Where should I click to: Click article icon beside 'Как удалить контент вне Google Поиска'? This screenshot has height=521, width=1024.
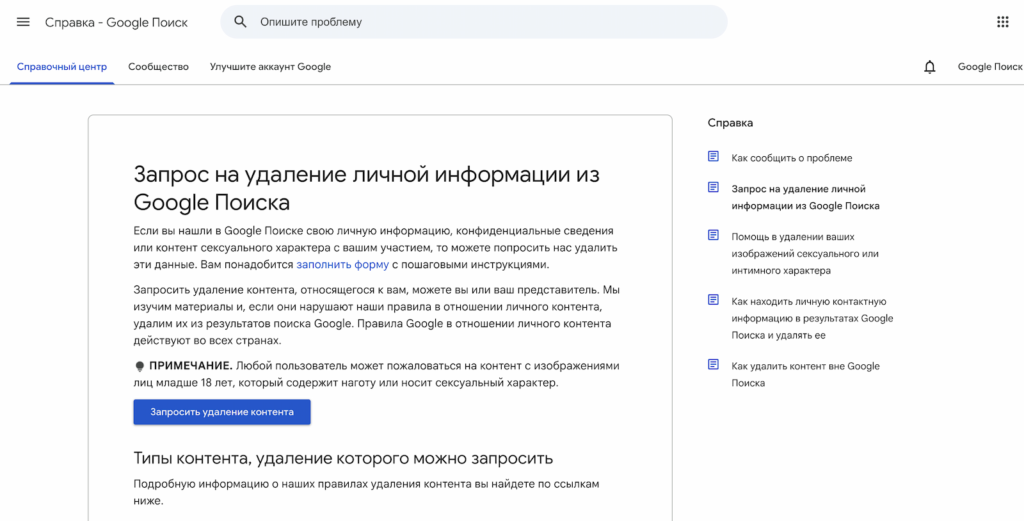tap(713, 364)
